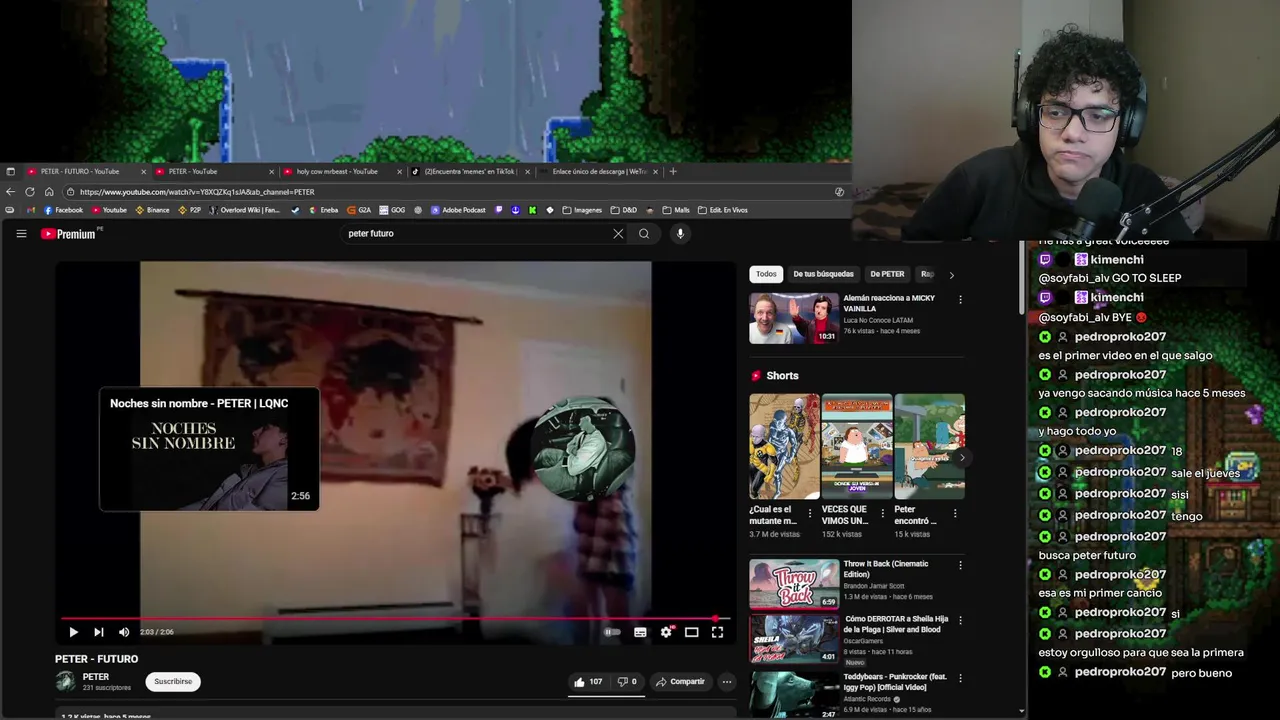Open the GOG bookmark
Viewport: 1280px width, 720px height.
point(392,210)
